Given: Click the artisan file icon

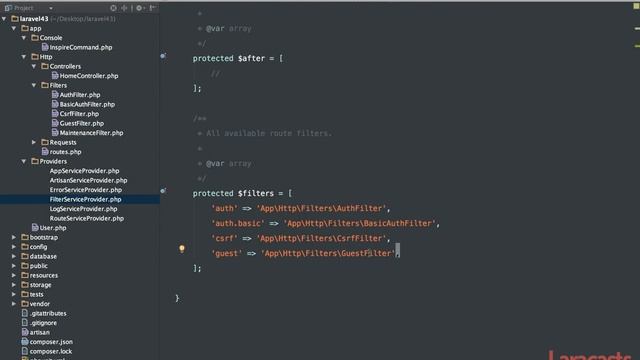Looking at the screenshot, I should click(25, 332).
